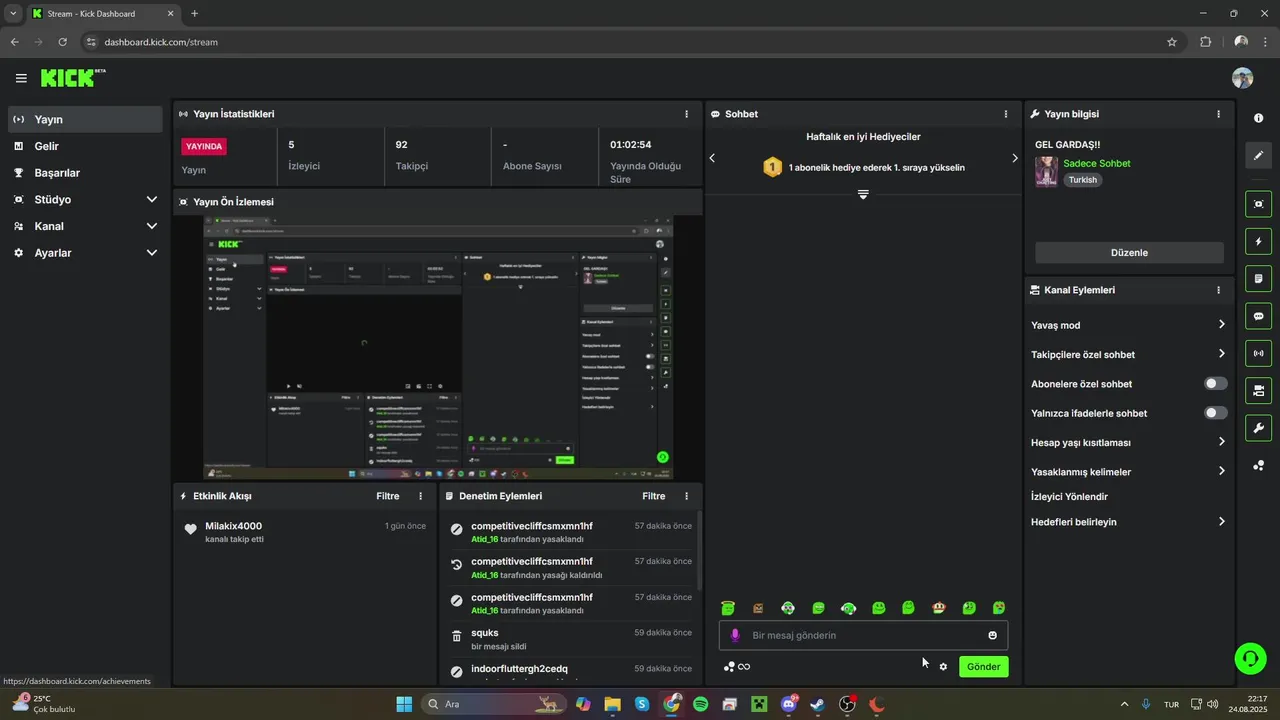Open chat settings gear next to Gönder
This screenshot has width=1280, height=720.
(x=943, y=667)
